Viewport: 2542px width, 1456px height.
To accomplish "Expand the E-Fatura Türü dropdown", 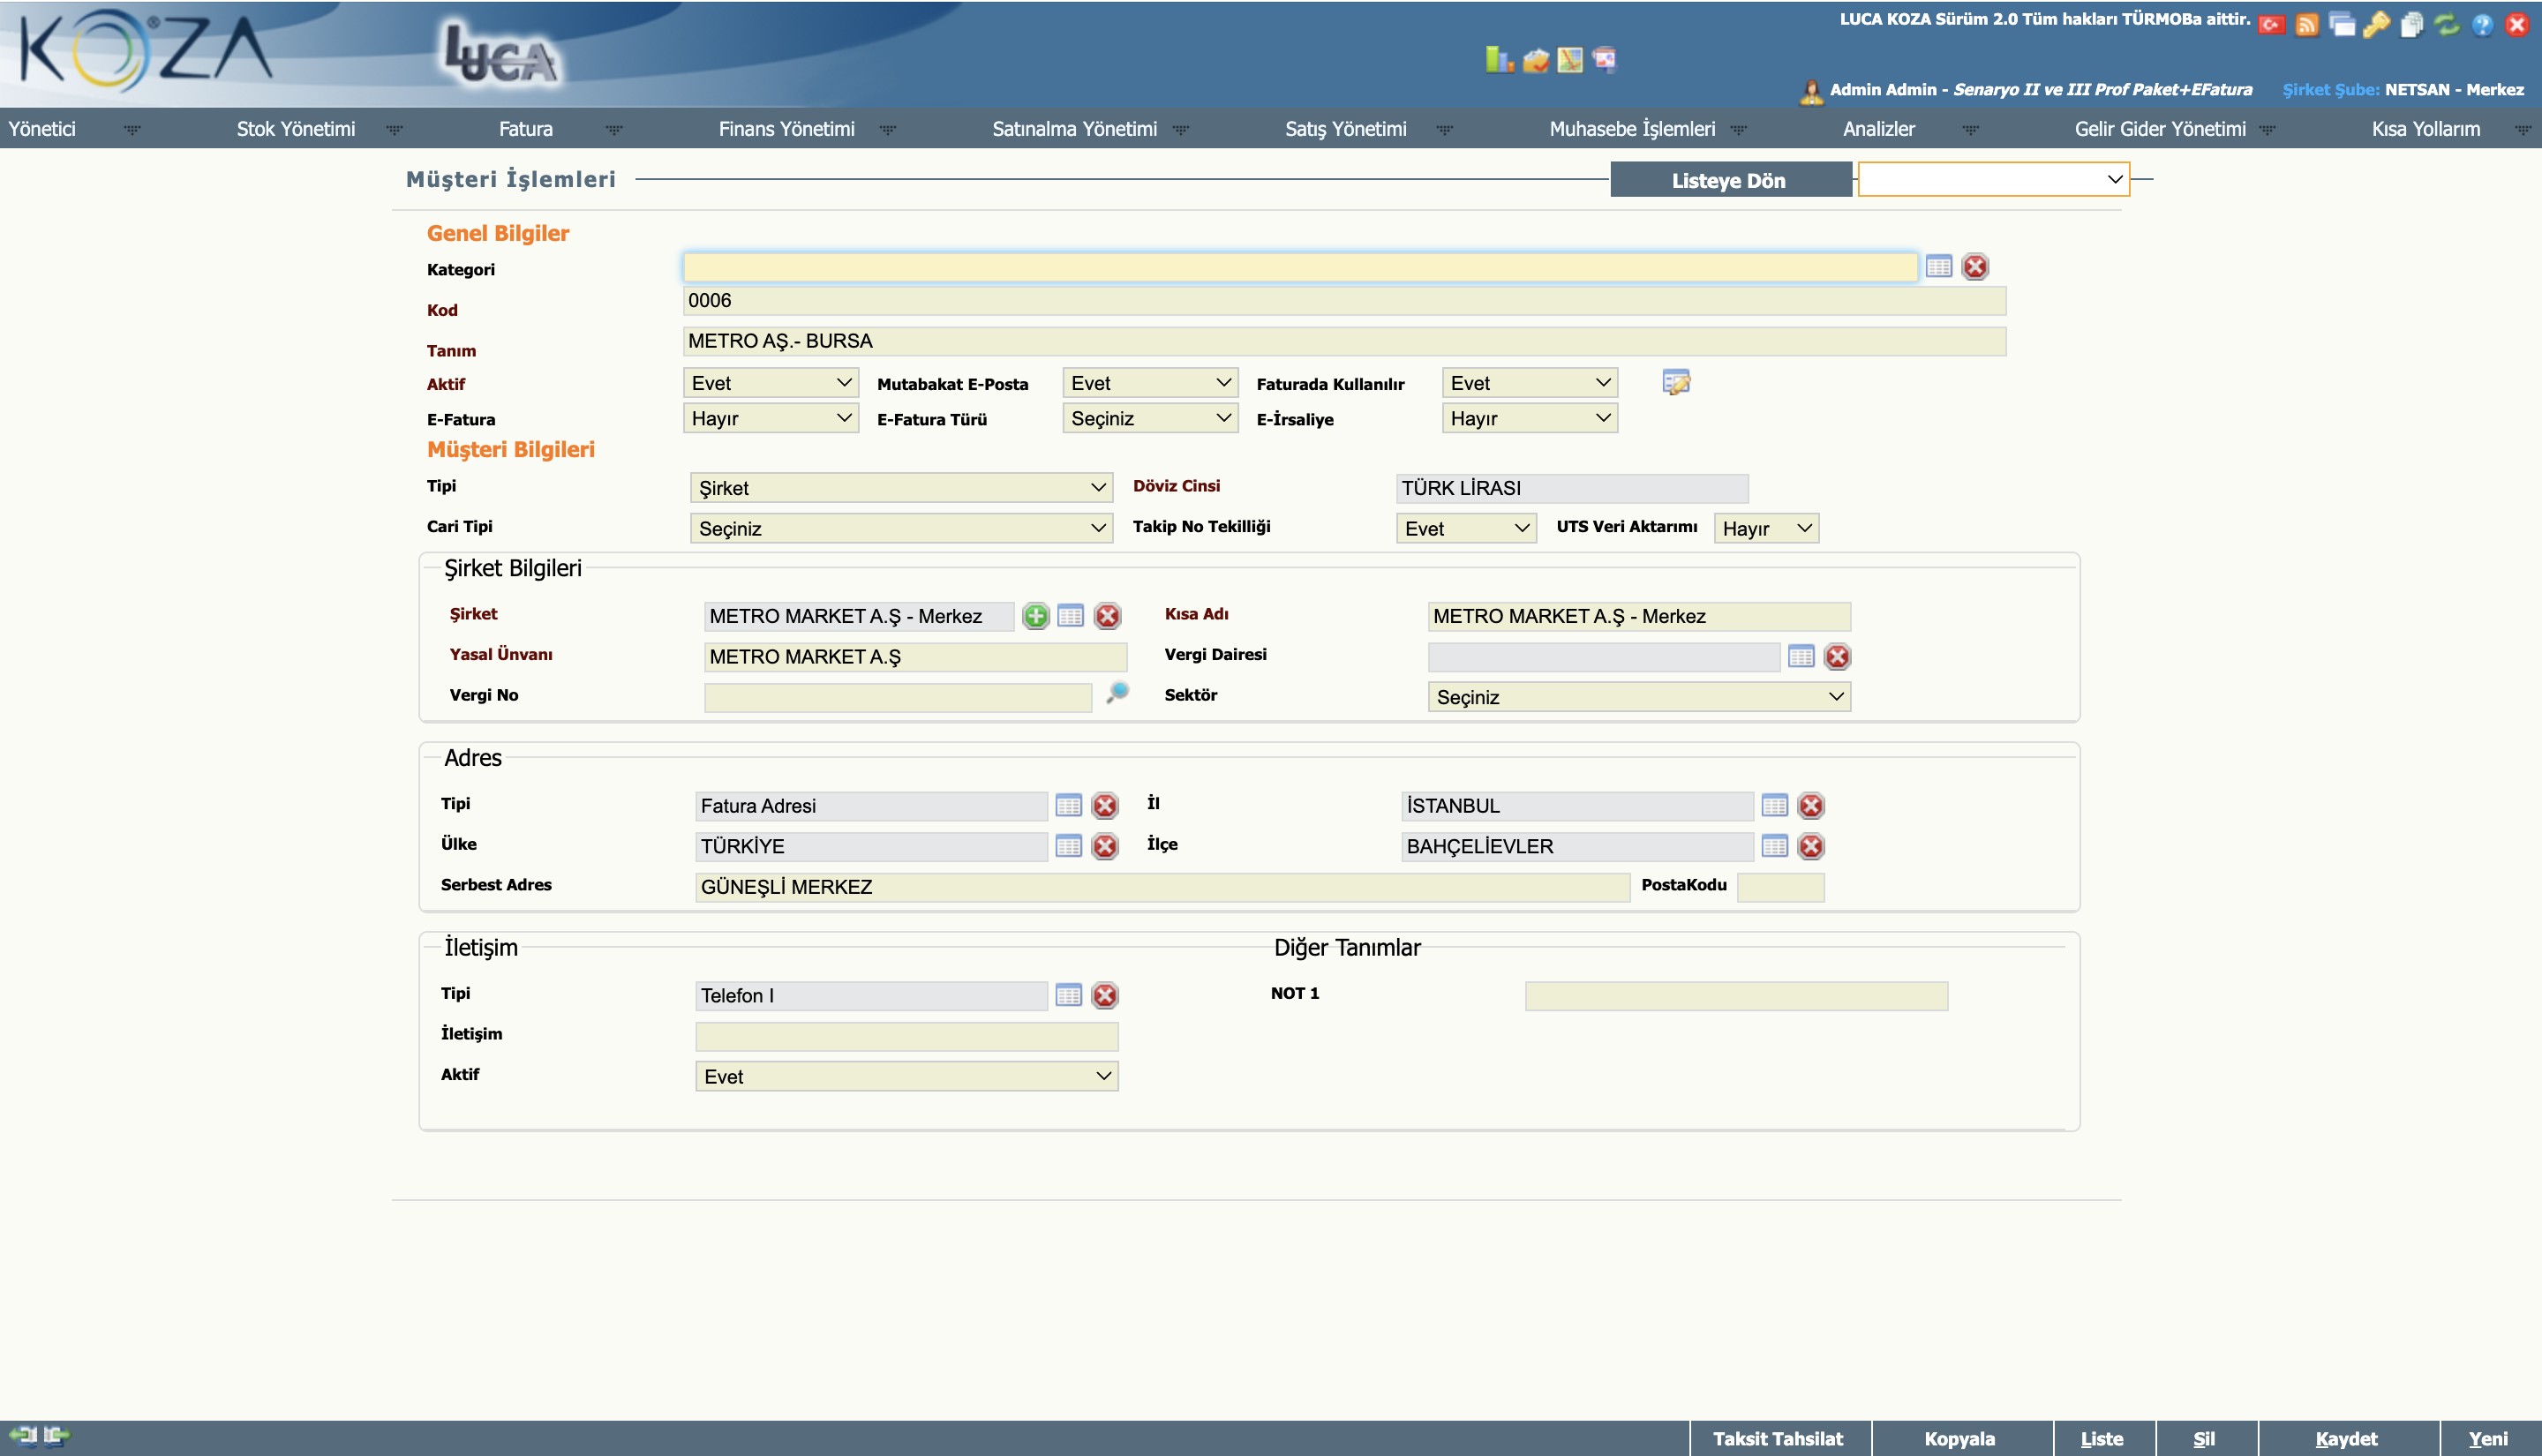I will click(x=1151, y=418).
